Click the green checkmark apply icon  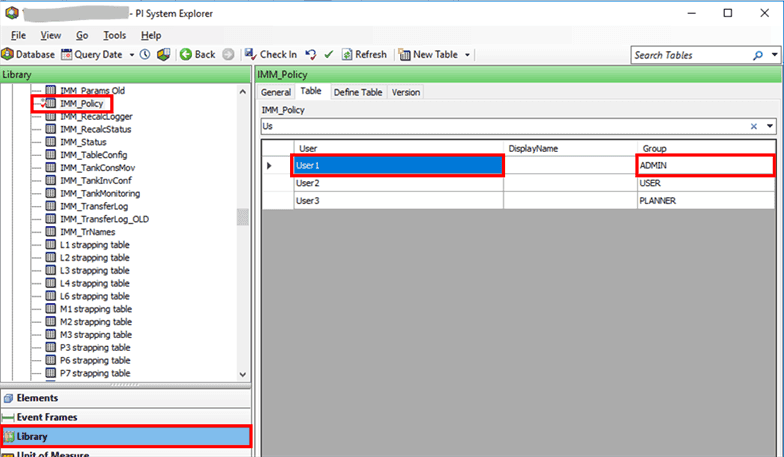click(328, 54)
